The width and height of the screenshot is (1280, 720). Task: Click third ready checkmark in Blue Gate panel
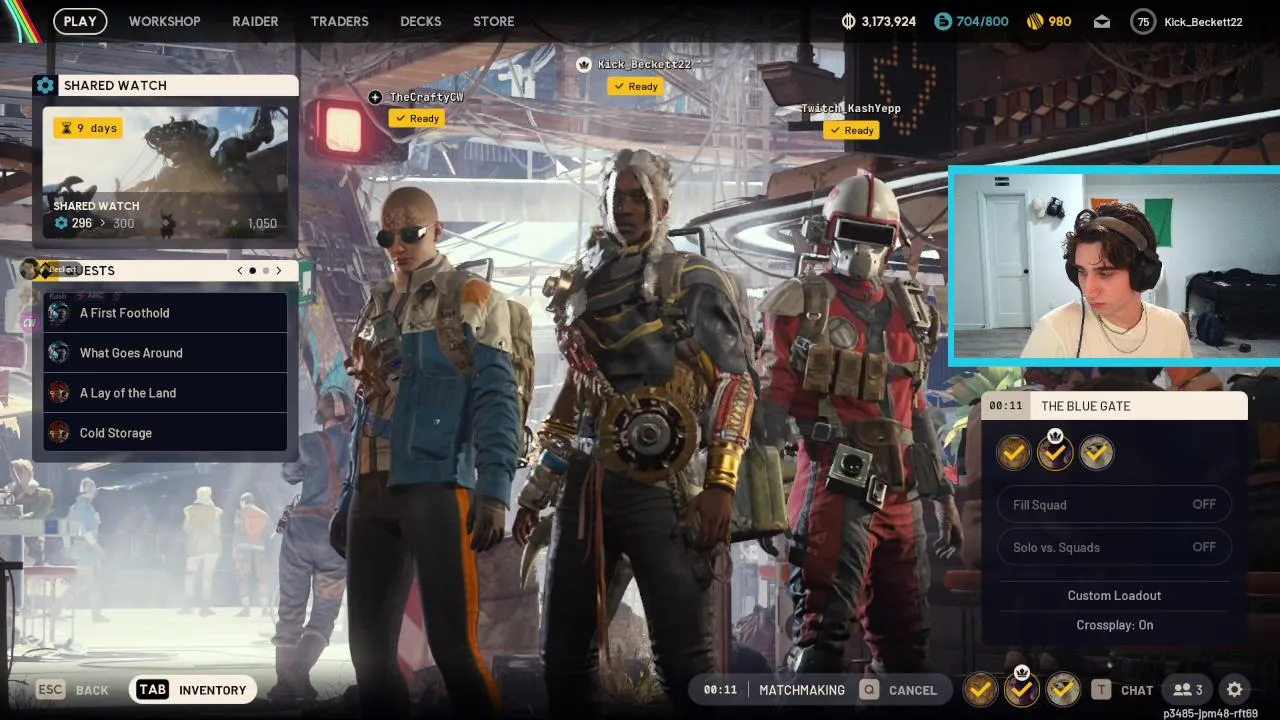click(1096, 453)
